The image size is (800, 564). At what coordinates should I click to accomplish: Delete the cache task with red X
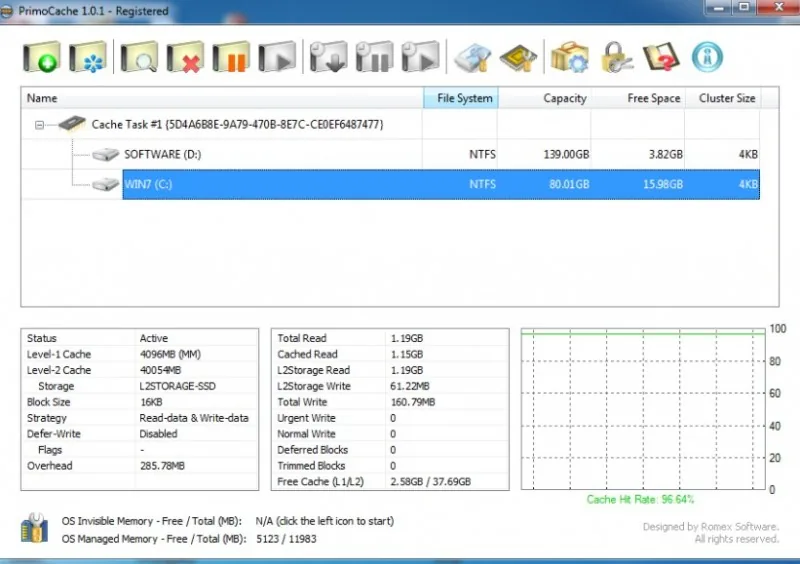click(x=185, y=57)
